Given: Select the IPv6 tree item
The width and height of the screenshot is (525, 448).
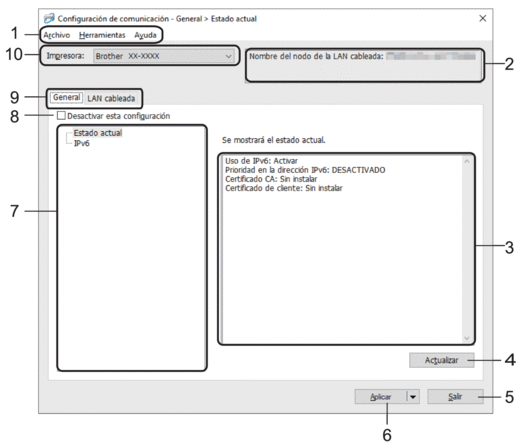Looking at the screenshot, I should point(82,143).
